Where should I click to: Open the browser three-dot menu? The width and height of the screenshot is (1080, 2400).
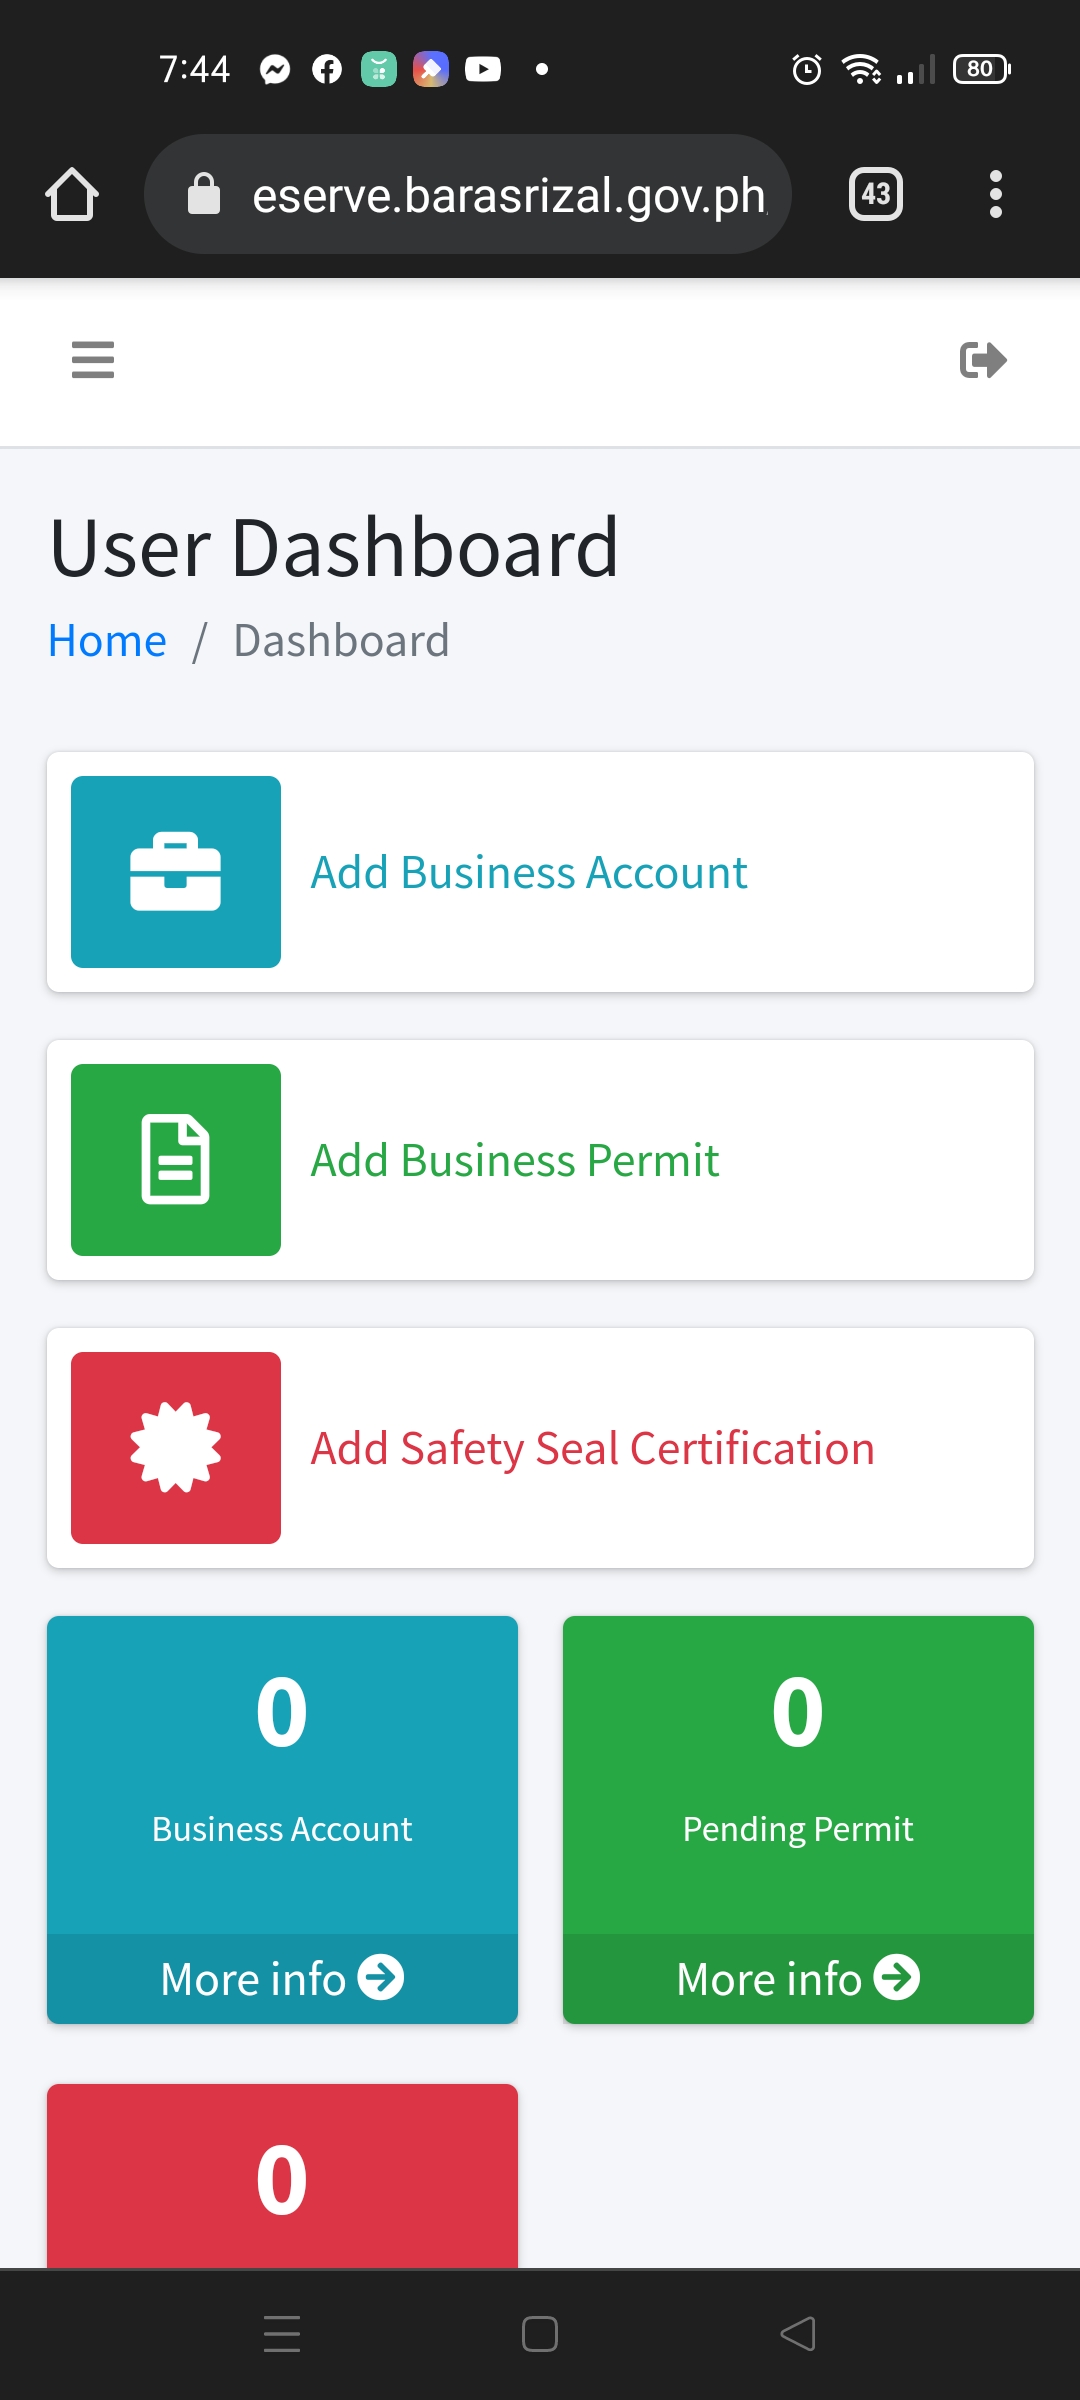(995, 194)
